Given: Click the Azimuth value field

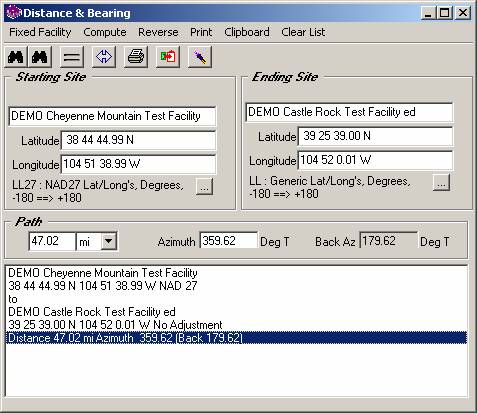Looking at the screenshot, I should tap(229, 241).
